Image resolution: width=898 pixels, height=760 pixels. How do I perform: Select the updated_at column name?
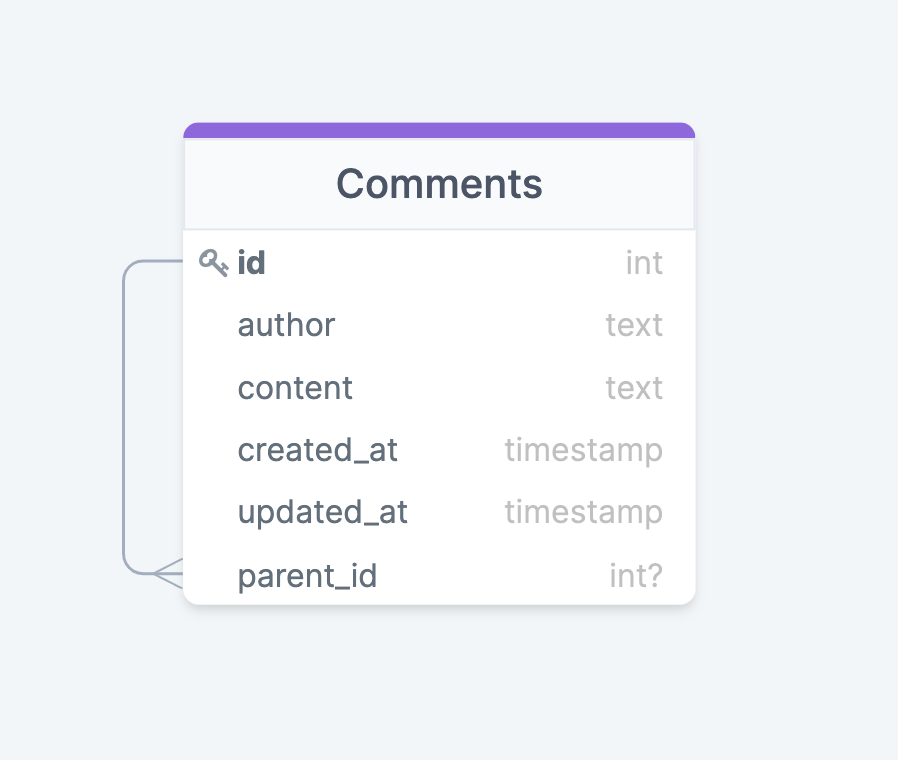(322, 512)
